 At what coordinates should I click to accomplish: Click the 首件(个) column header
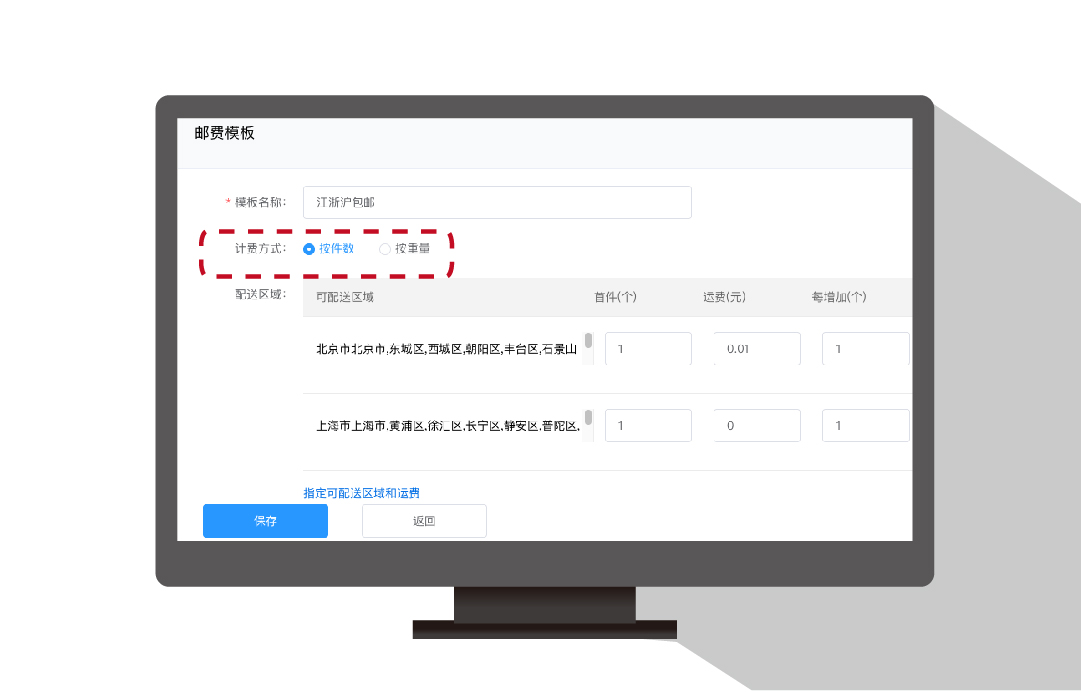click(615, 297)
